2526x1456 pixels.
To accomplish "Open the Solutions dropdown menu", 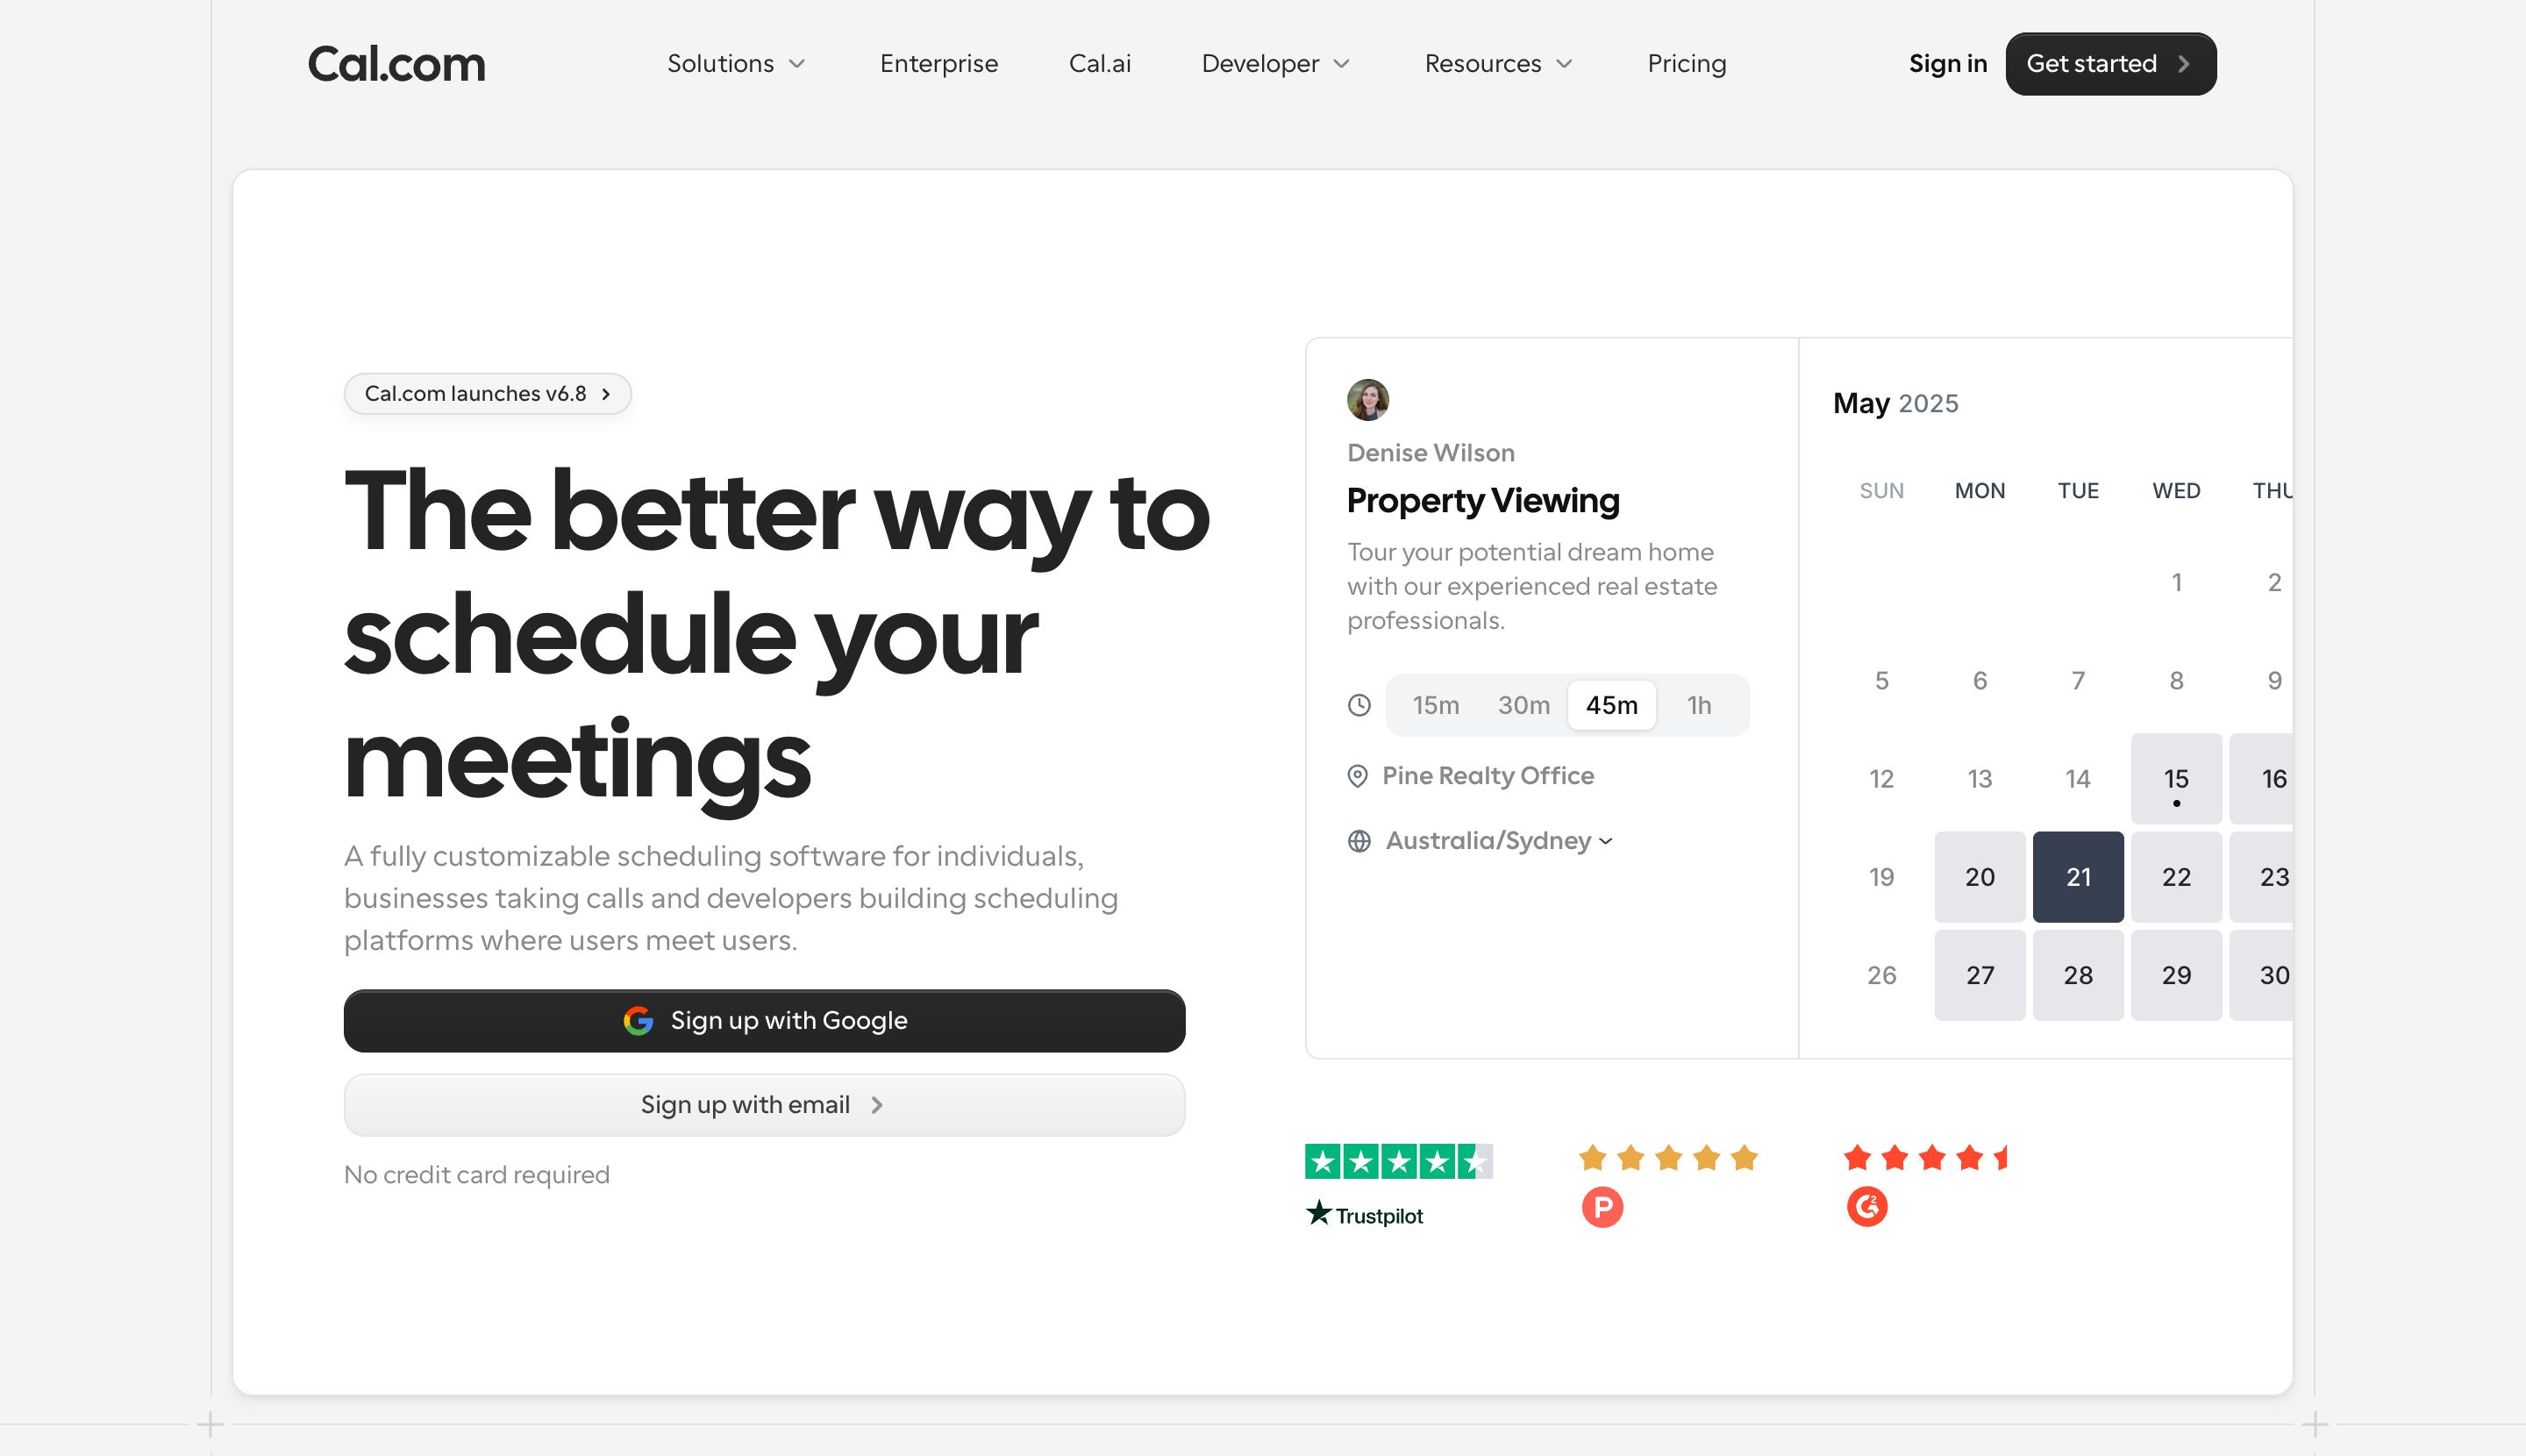I will click(736, 64).
